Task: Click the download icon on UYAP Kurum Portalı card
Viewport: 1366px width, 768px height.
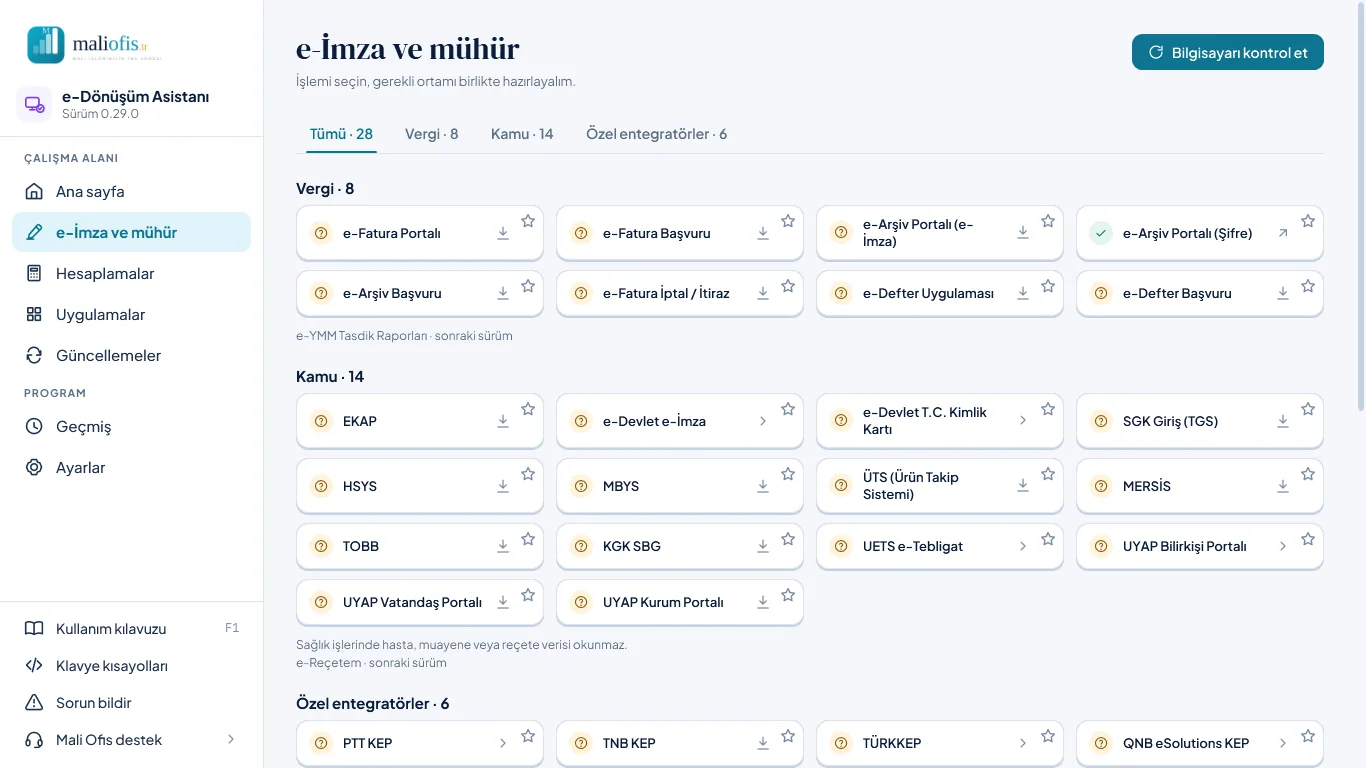Action: click(x=763, y=602)
